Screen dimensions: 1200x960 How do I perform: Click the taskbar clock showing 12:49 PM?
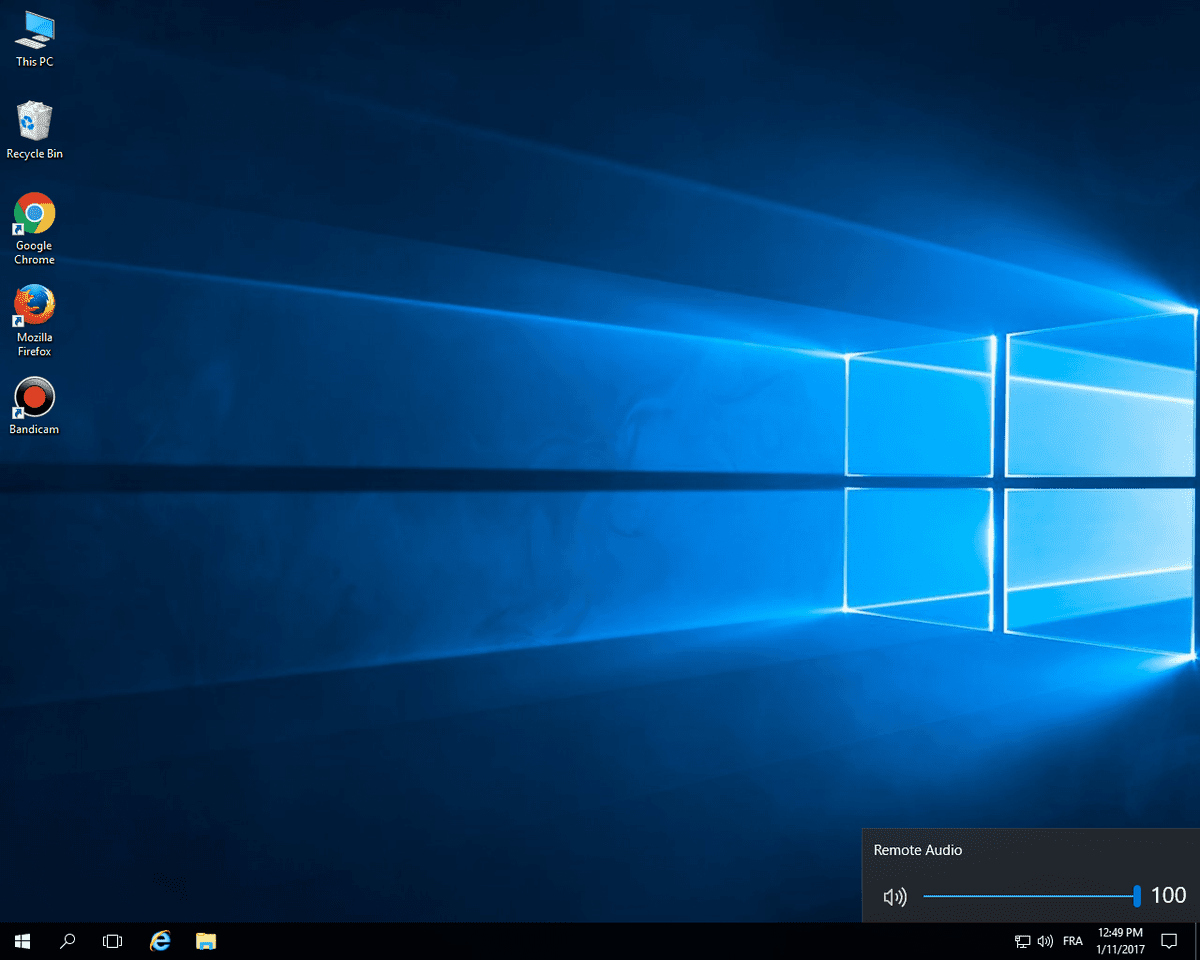tap(1120, 941)
